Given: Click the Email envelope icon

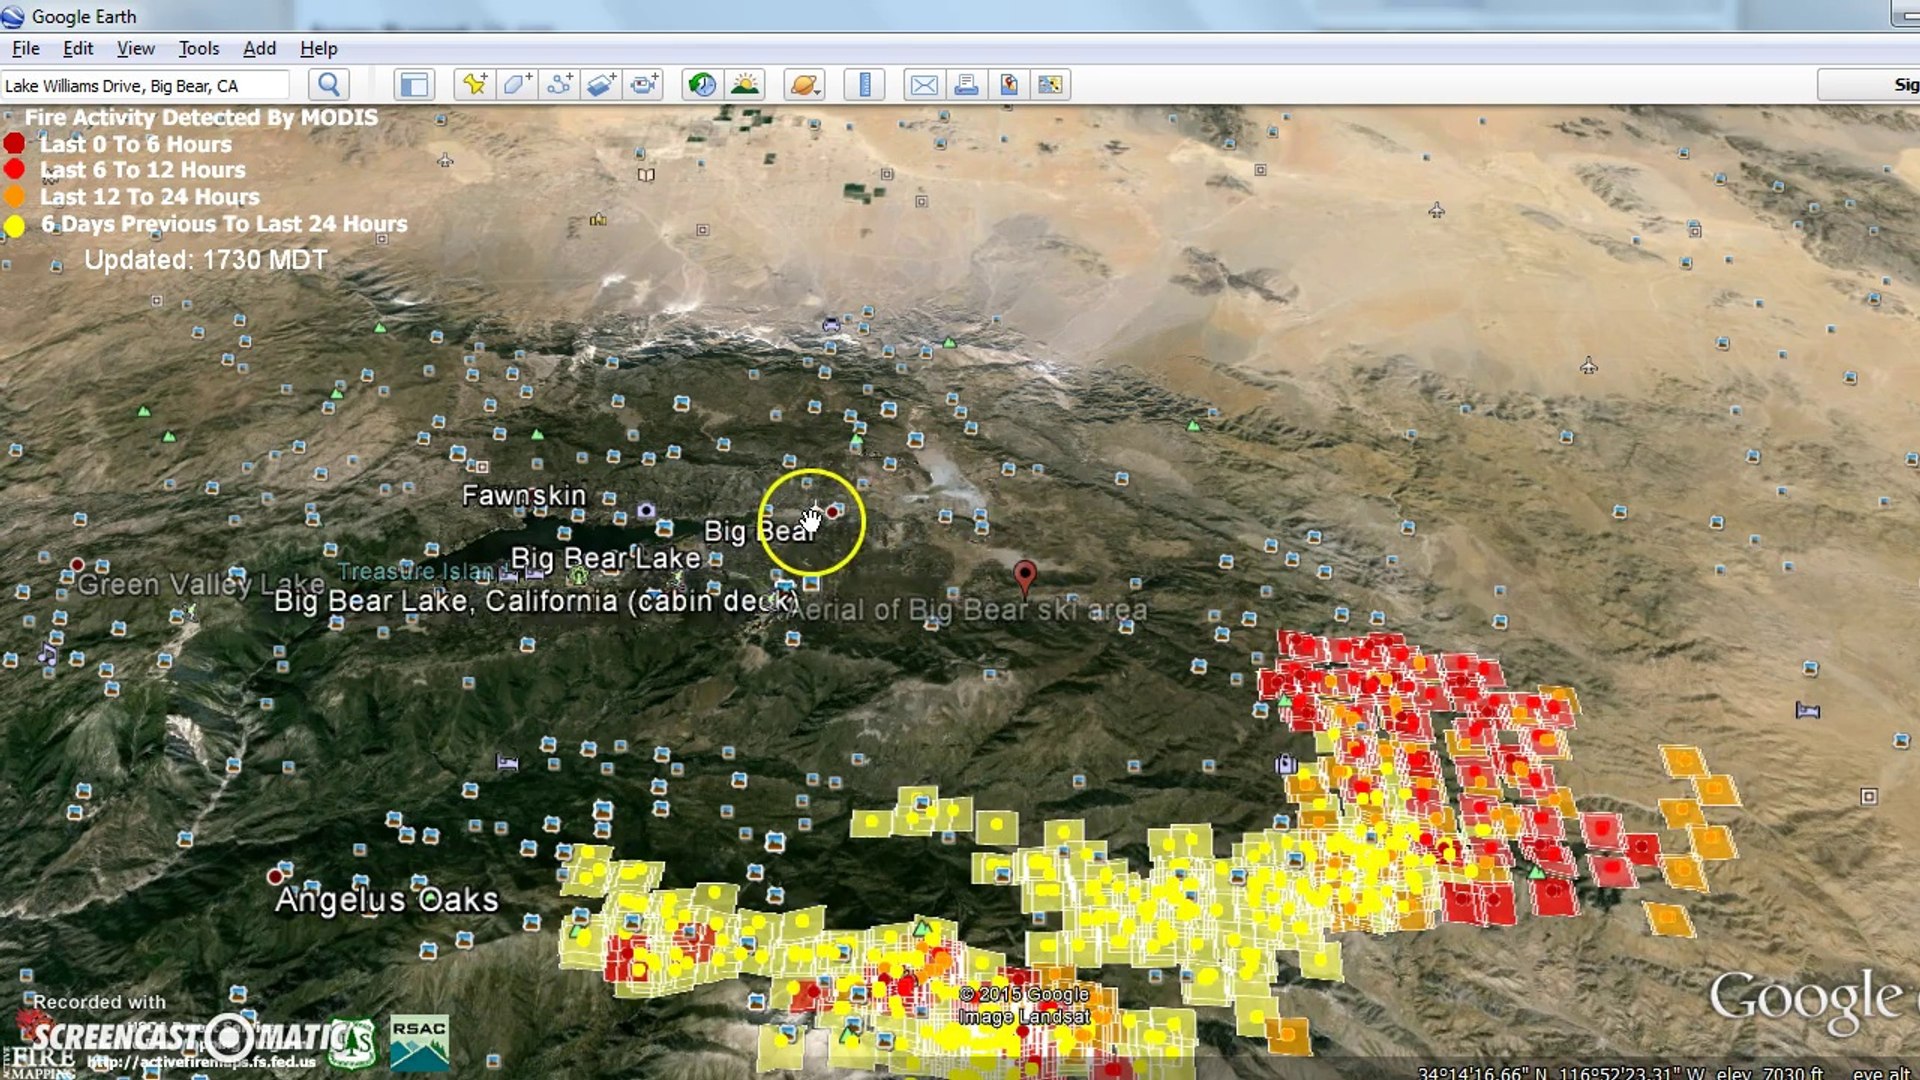Looking at the screenshot, I should pos(924,85).
